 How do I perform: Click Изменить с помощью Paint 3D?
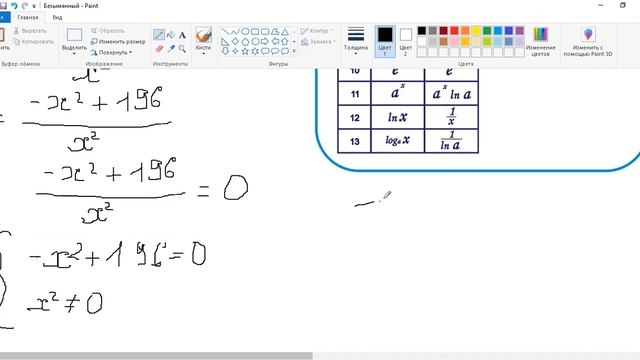coord(588,41)
